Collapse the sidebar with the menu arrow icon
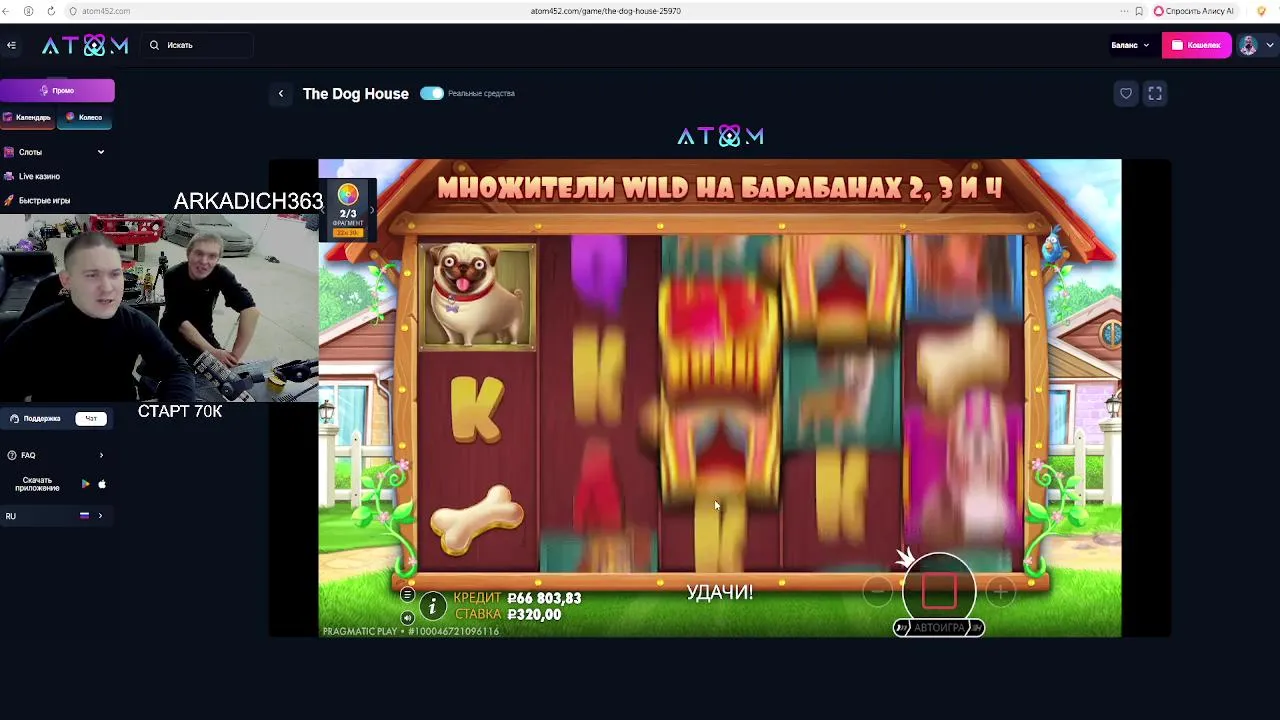Screen dimensions: 1280x720 pos(11,45)
